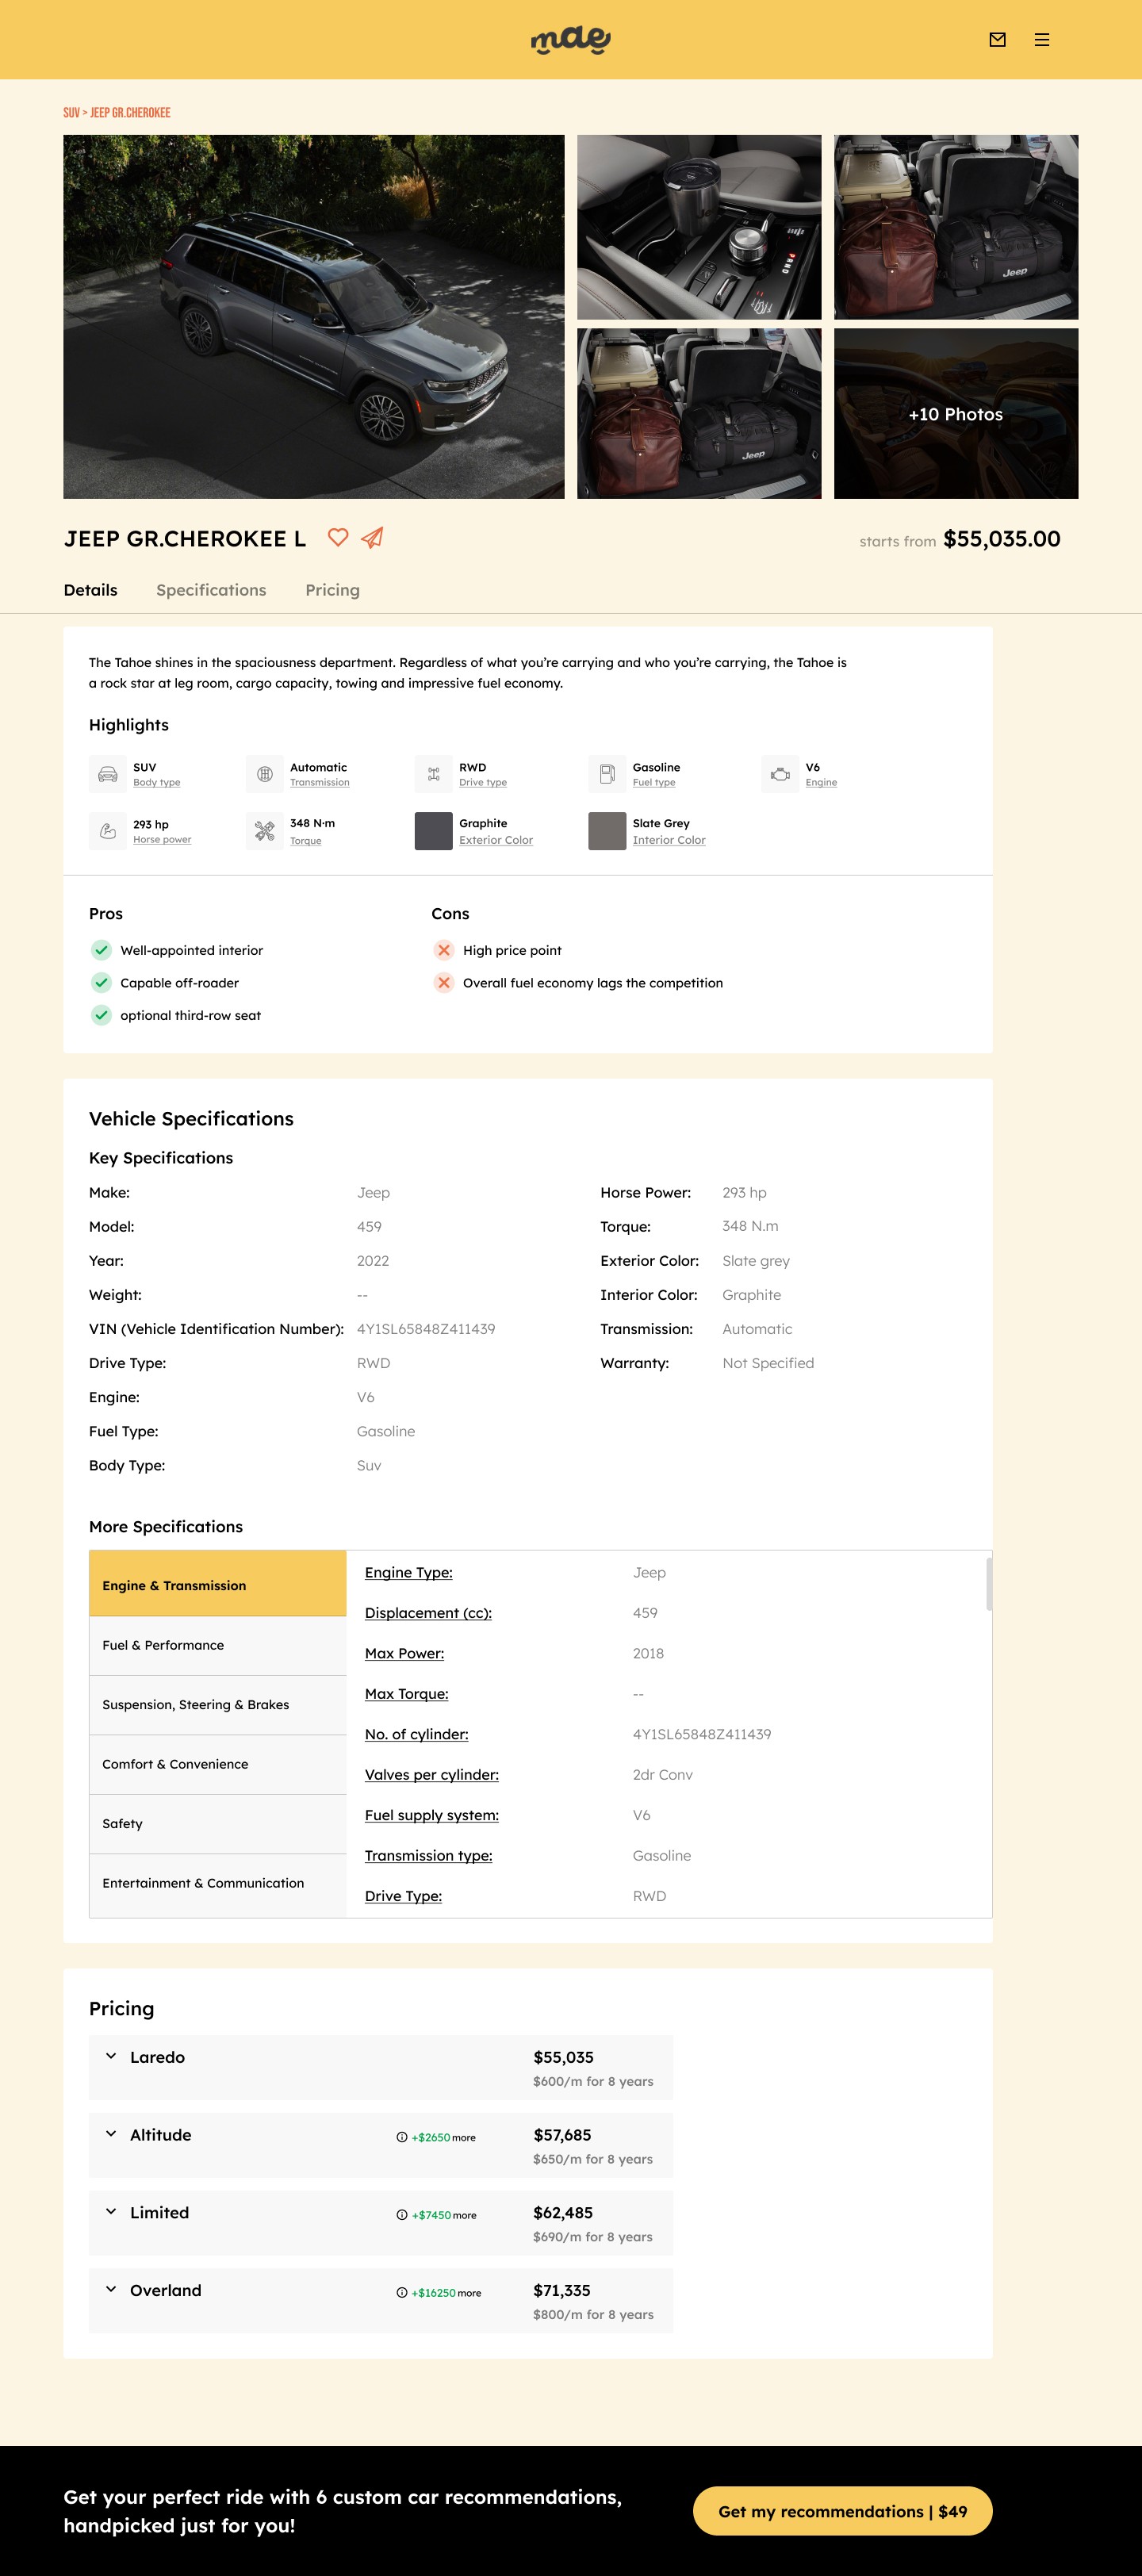The height and width of the screenshot is (2576, 1142).
Task: Switch to the Specifications tab
Action: point(211,590)
